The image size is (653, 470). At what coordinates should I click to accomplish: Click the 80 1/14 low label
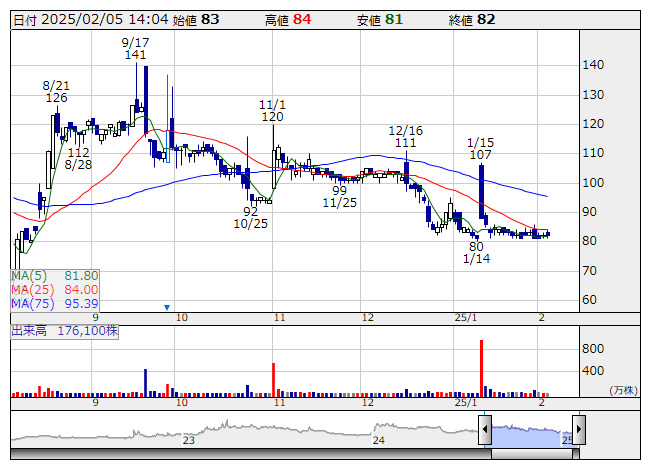(x=476, y=253)
